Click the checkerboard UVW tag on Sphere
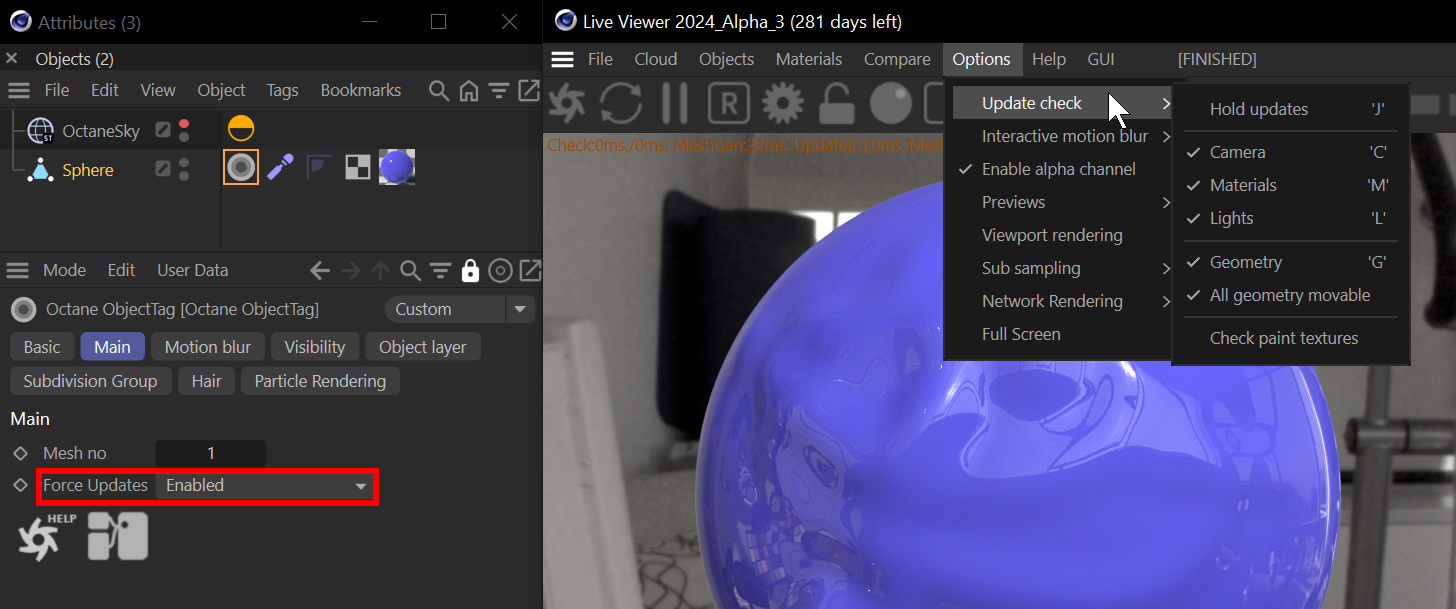The width and height of the screenshot is (1456, 609). point(357,167)
